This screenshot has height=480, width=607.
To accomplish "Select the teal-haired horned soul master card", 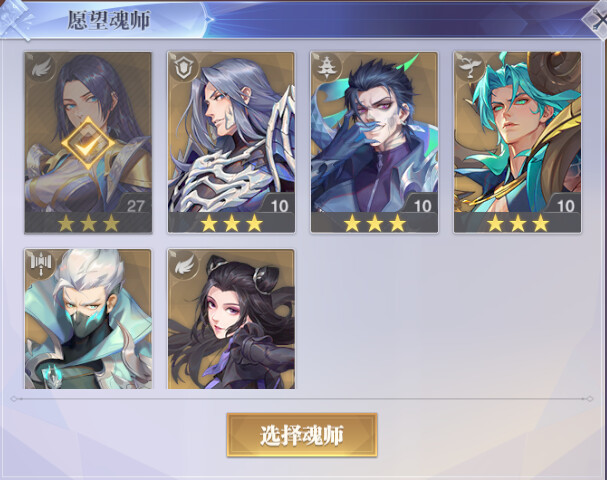I will coord(517,142).
